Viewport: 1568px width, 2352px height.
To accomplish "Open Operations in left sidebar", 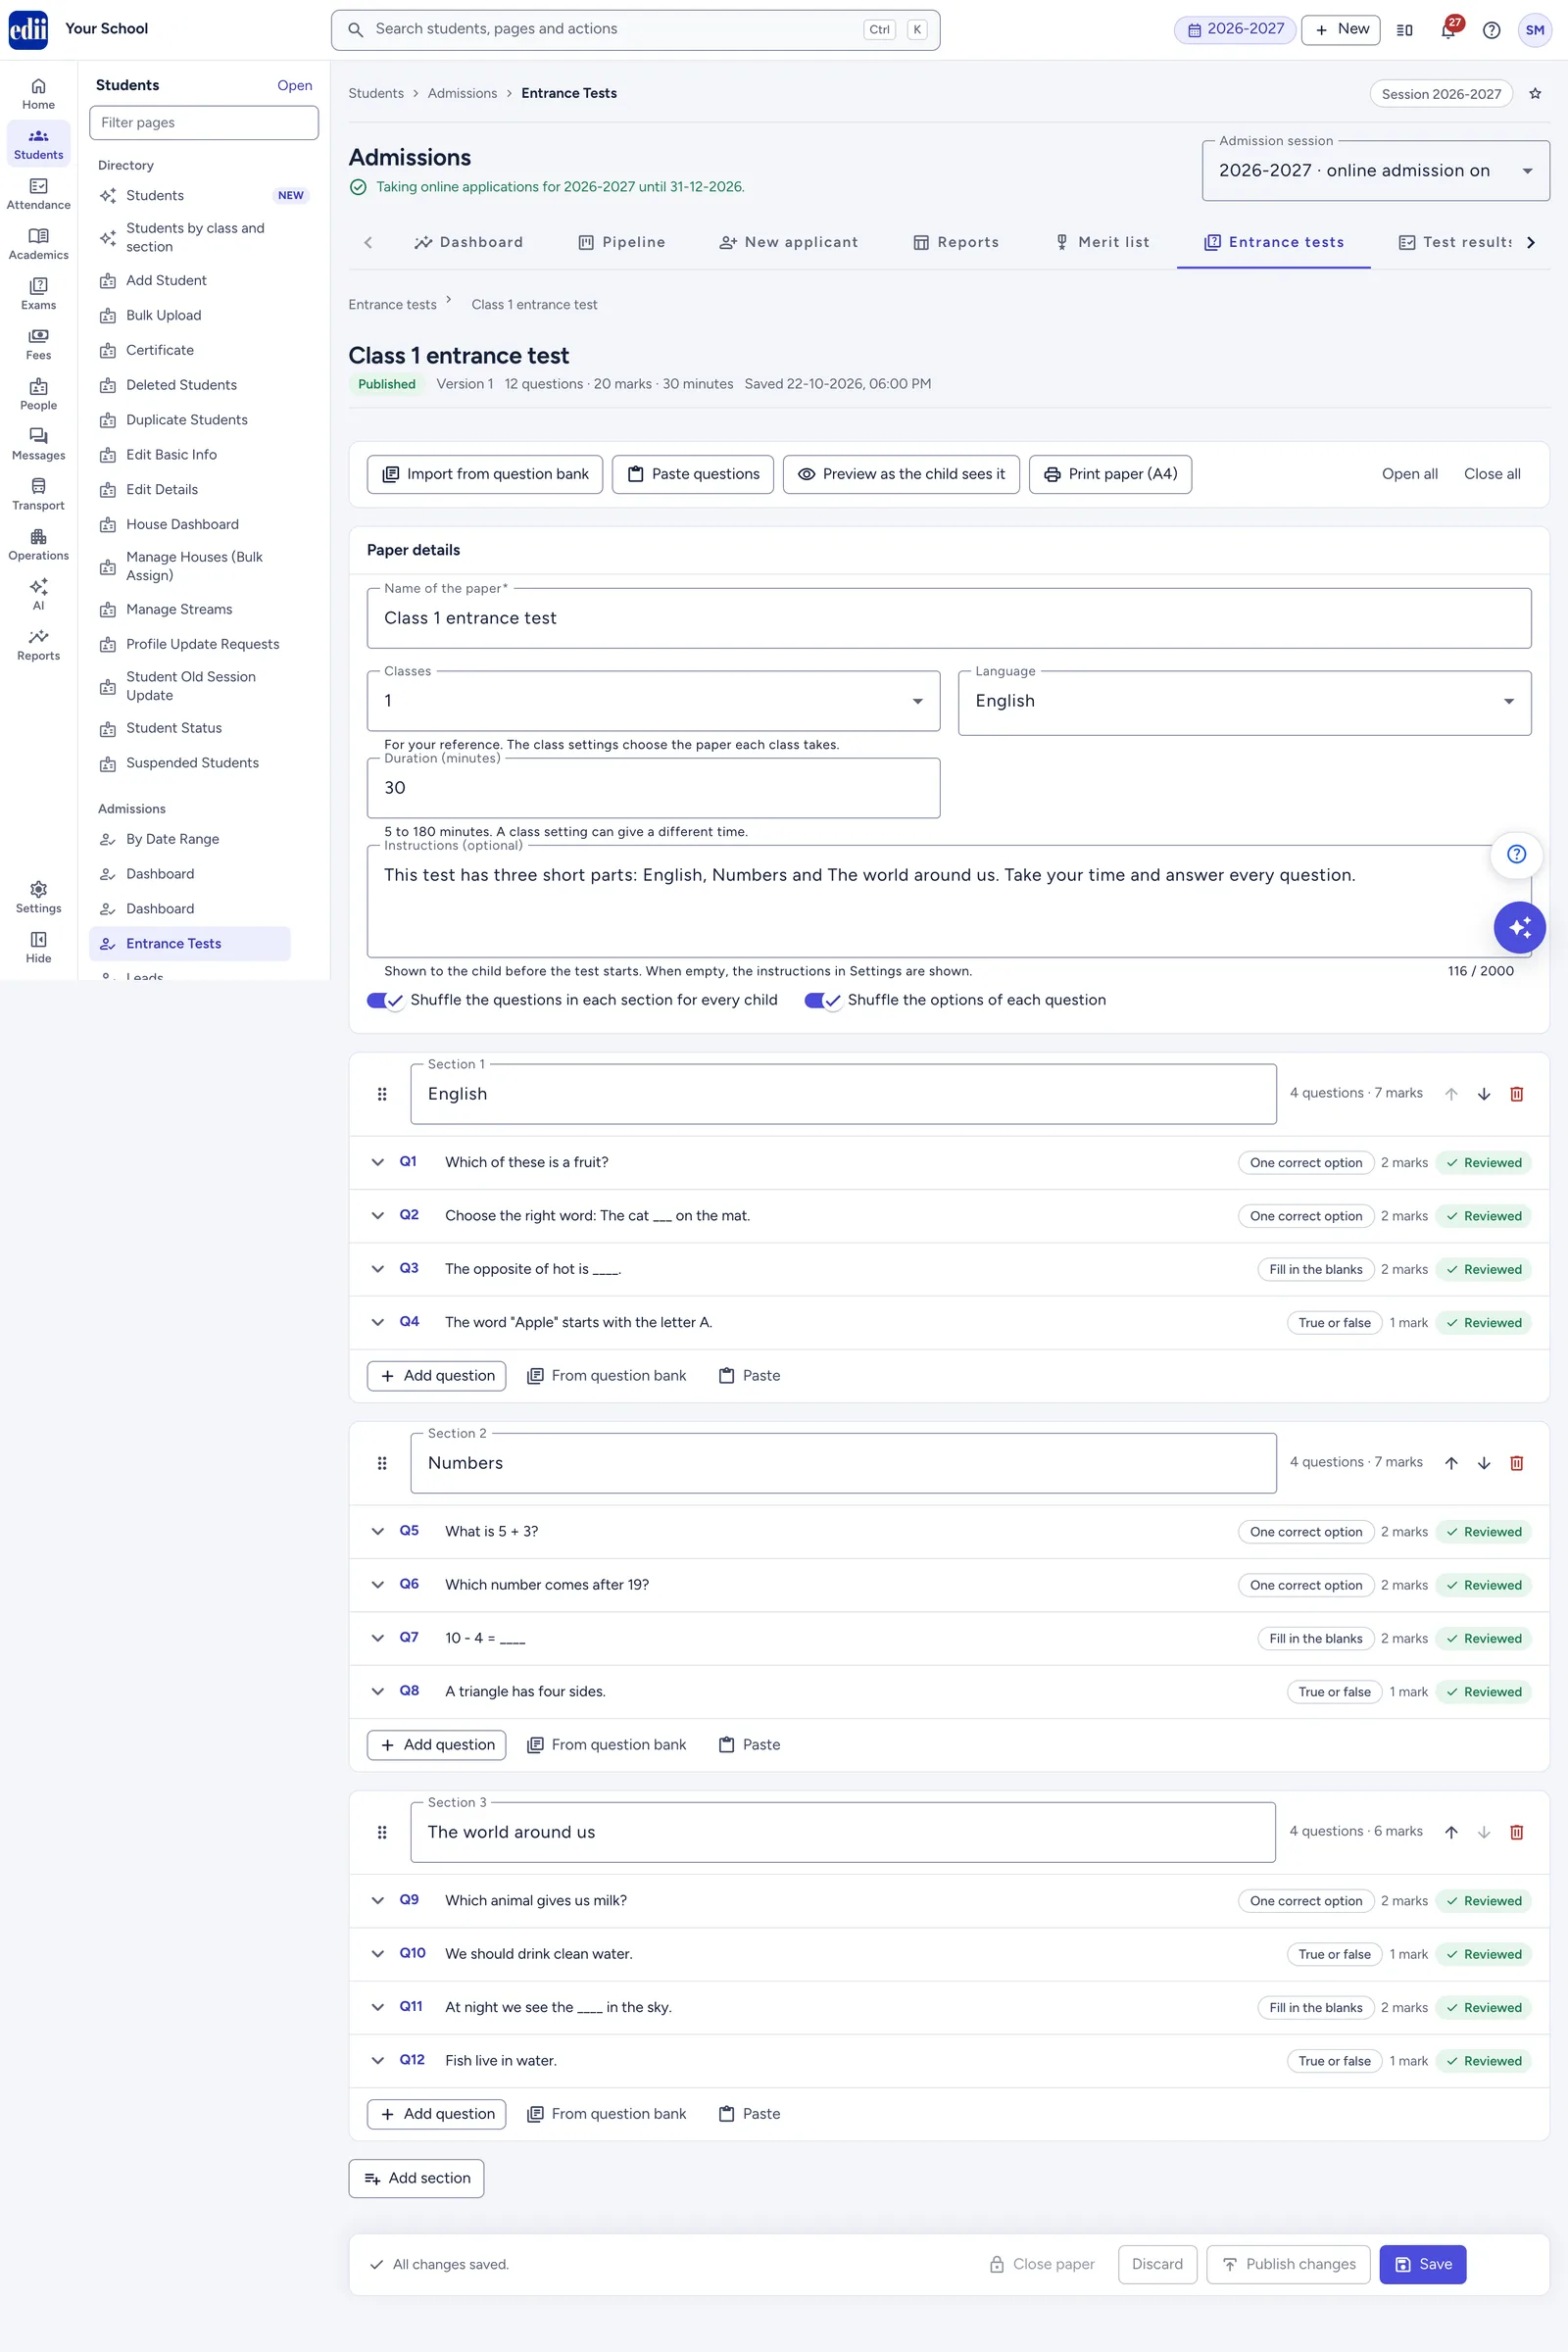I will [x=38, y=544].
